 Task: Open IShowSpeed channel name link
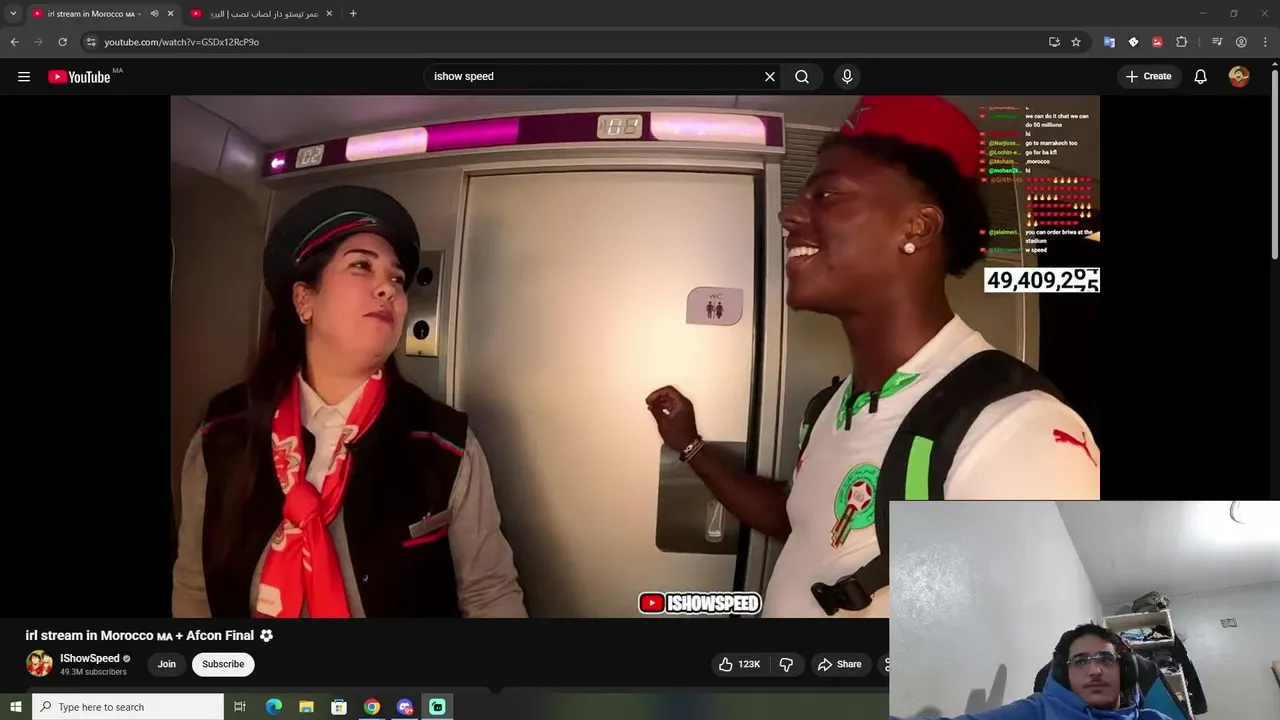89,658
